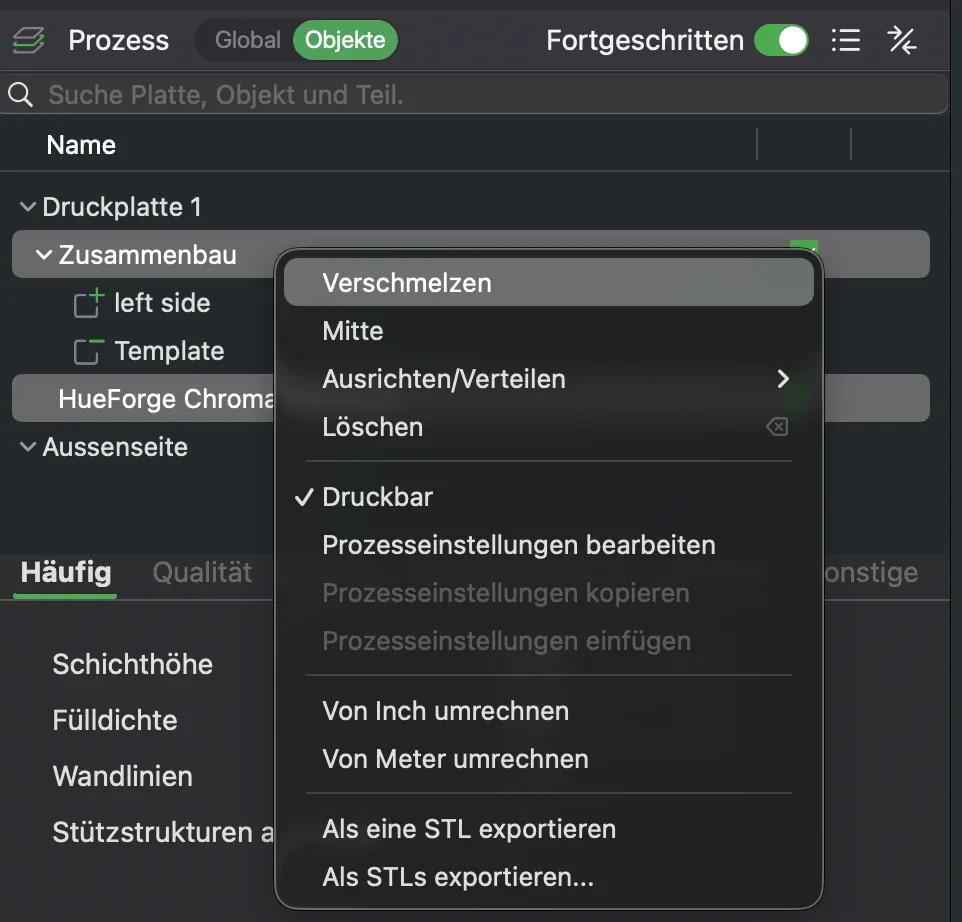Select the Template negative part icon

(x=88, y=352)
